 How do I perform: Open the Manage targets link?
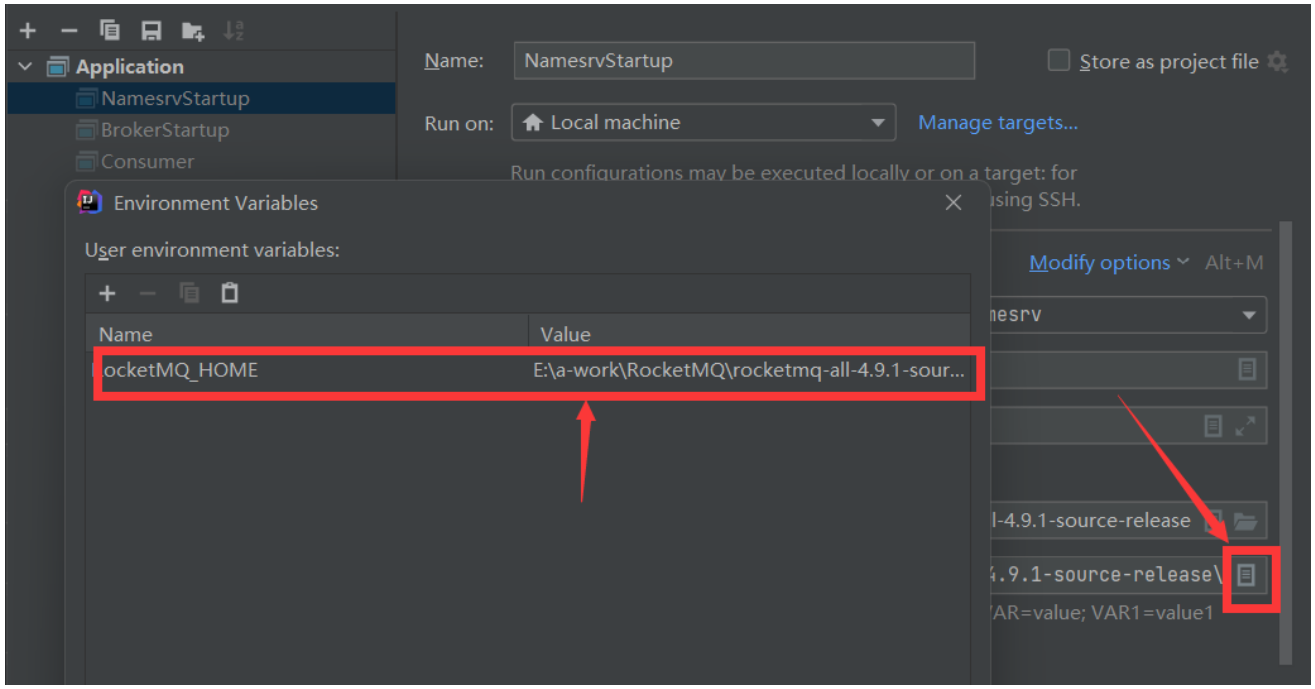click(x=998, y=123)
